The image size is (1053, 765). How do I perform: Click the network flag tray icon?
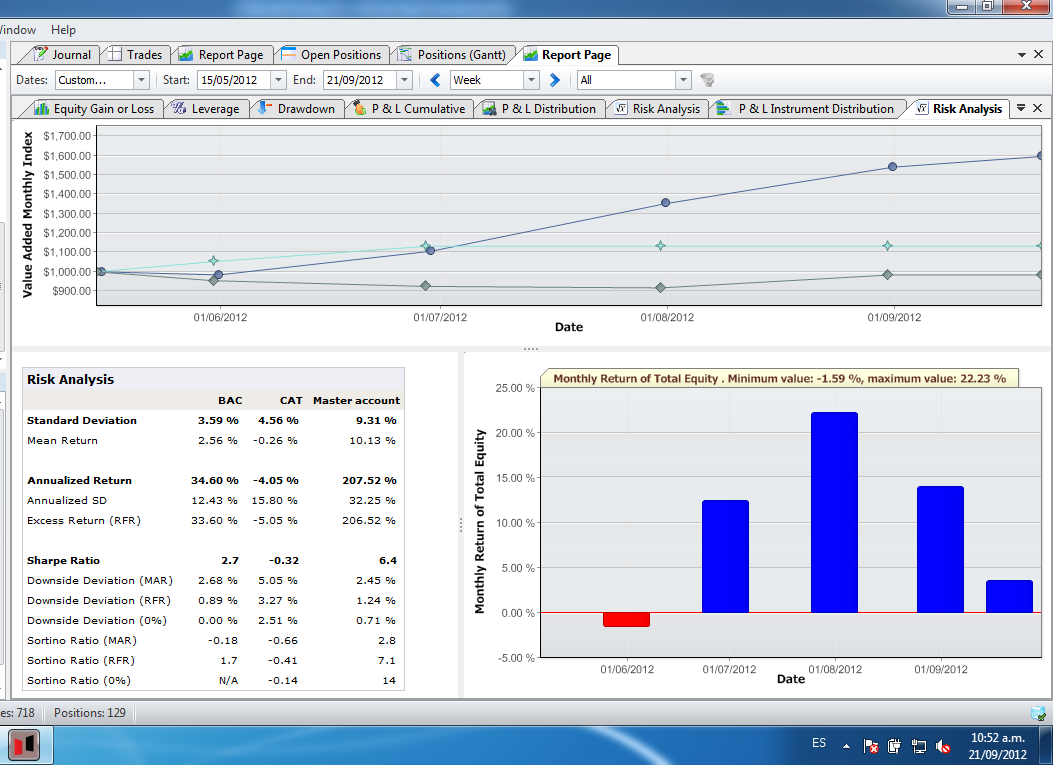click(871, 746)
